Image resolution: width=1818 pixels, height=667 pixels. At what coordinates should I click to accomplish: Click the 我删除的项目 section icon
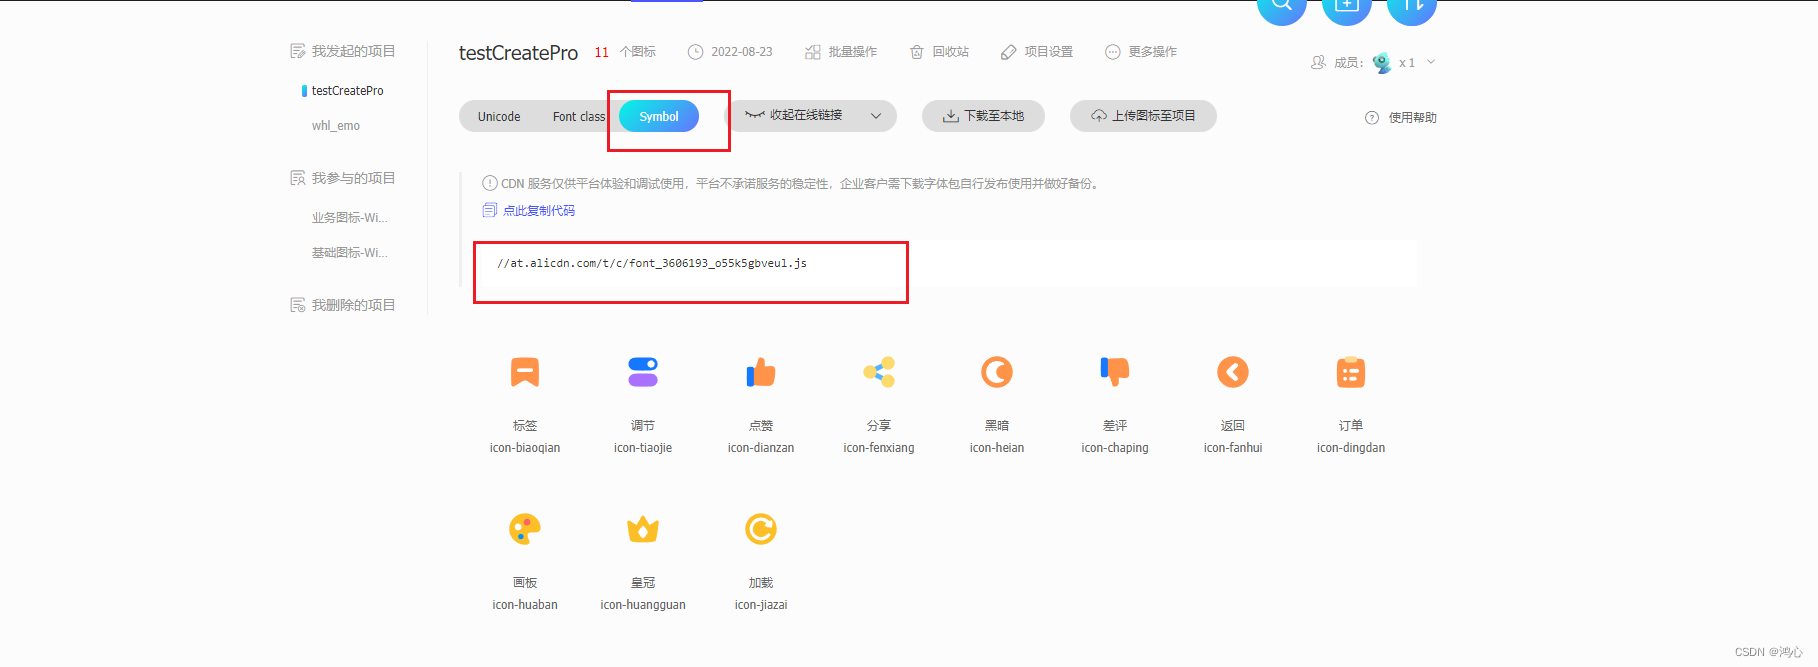[298, 305]
